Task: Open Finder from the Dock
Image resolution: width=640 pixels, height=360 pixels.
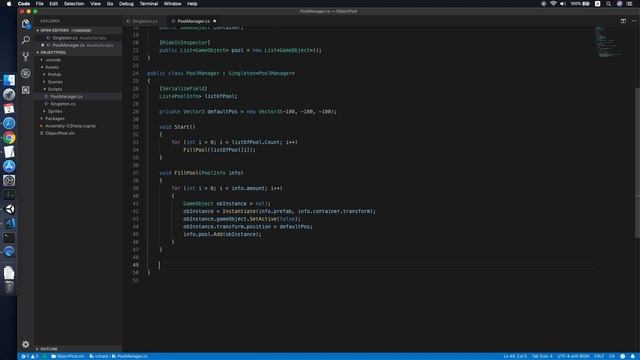Action: (x=9, y=80)
